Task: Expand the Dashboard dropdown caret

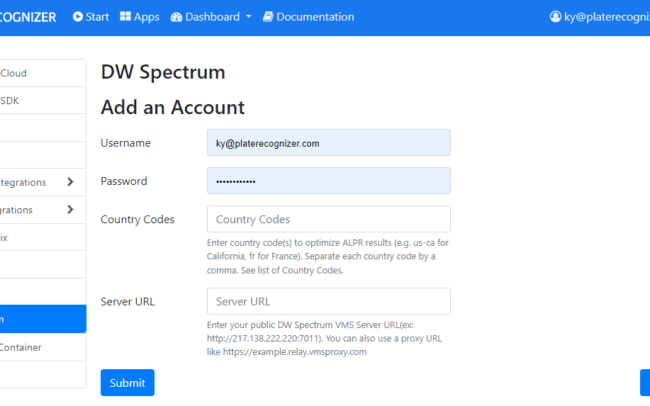Action: pos(249,17)
